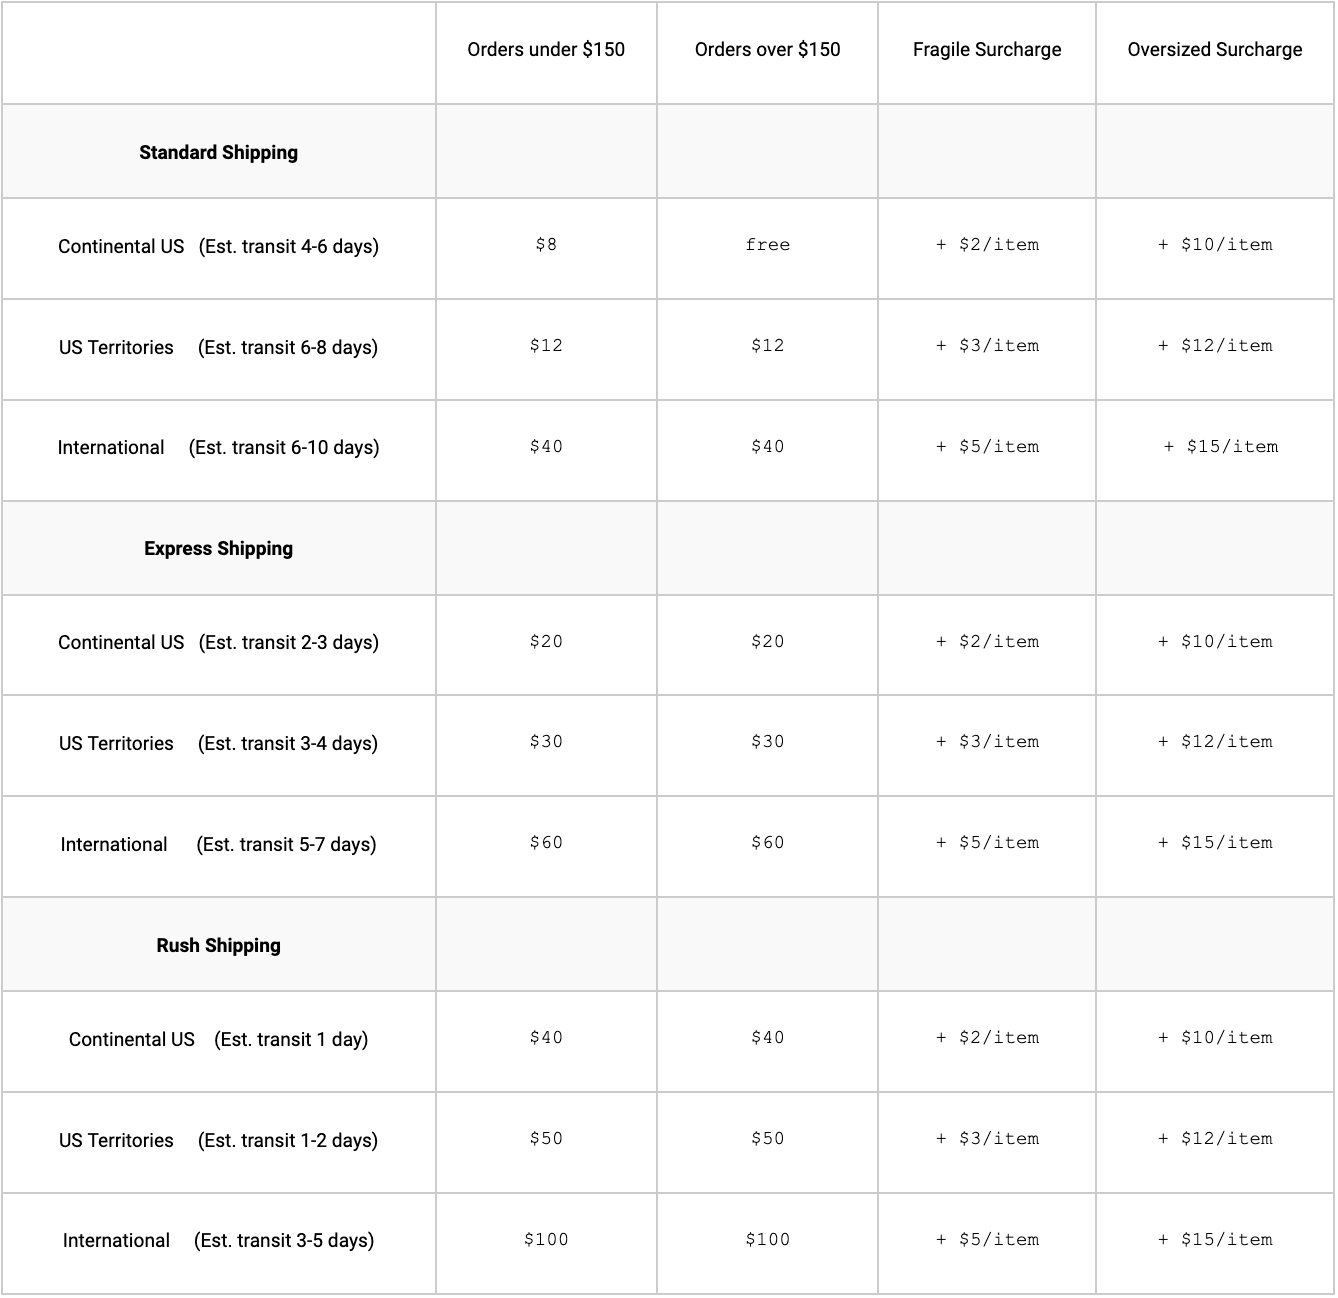The image size is (1338, 1298).
Task: Click the $100 Rush International under $150 cell
Action: tap(546, 1240)
